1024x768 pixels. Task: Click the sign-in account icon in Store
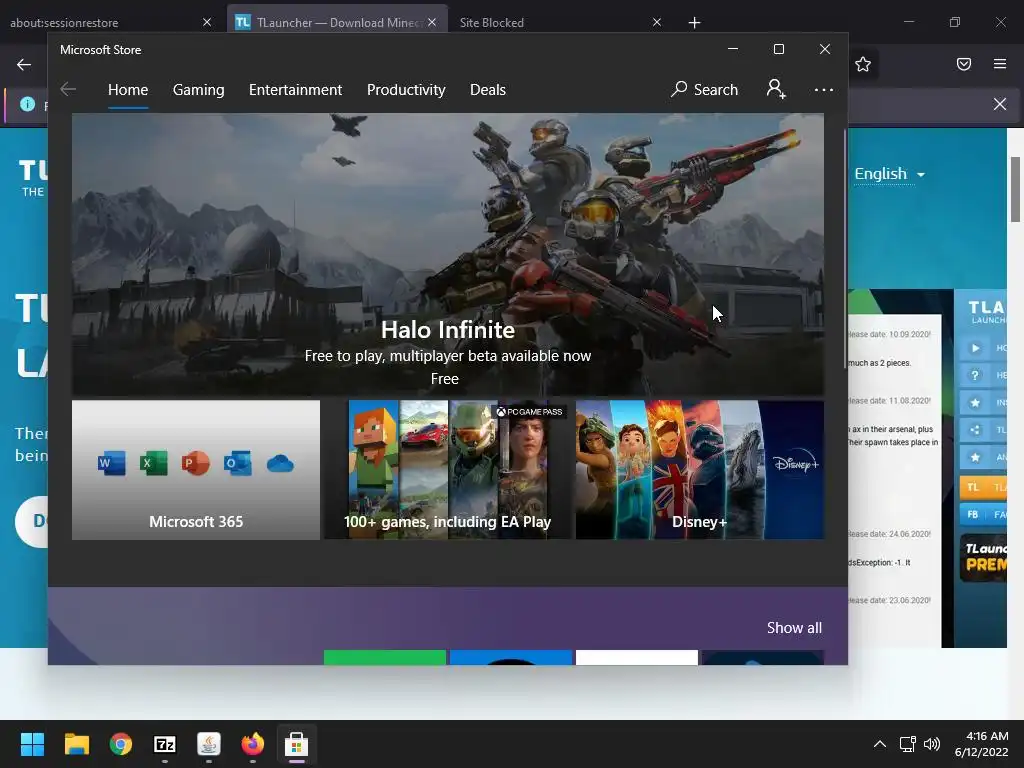click(776, 89)
